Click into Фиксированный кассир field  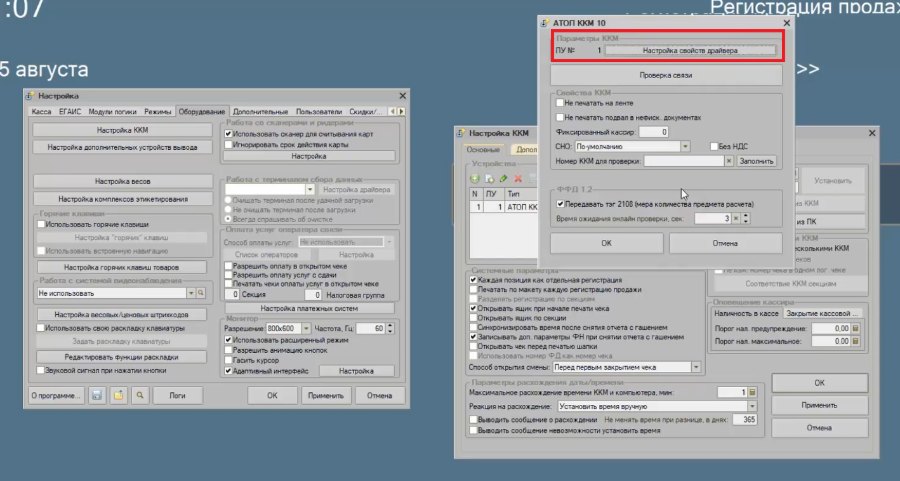[653, 132]
